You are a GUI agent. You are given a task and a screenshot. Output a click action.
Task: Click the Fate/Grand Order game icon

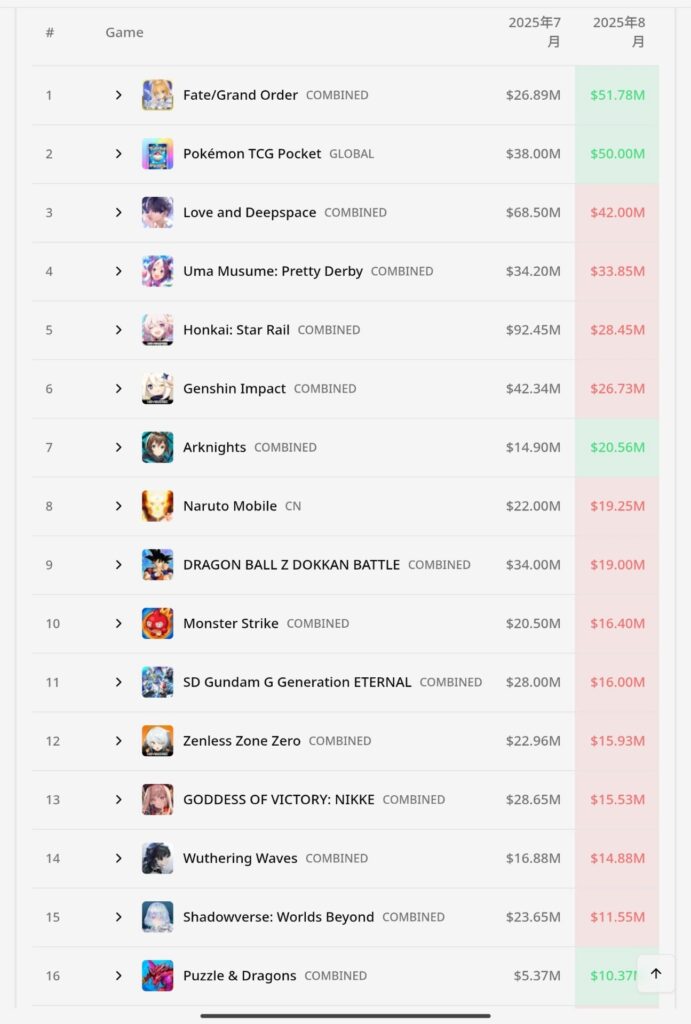157,95
